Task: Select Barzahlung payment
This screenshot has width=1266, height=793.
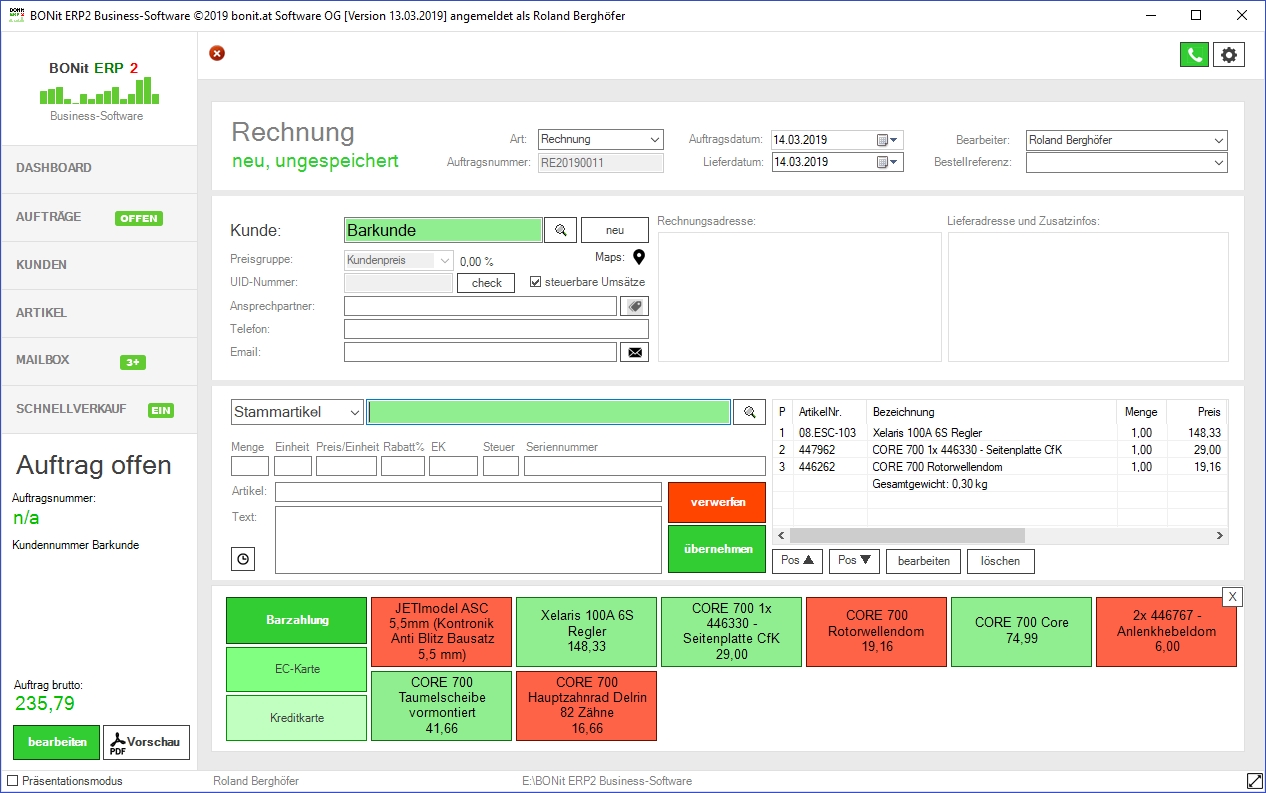Action: pos(297,621)
